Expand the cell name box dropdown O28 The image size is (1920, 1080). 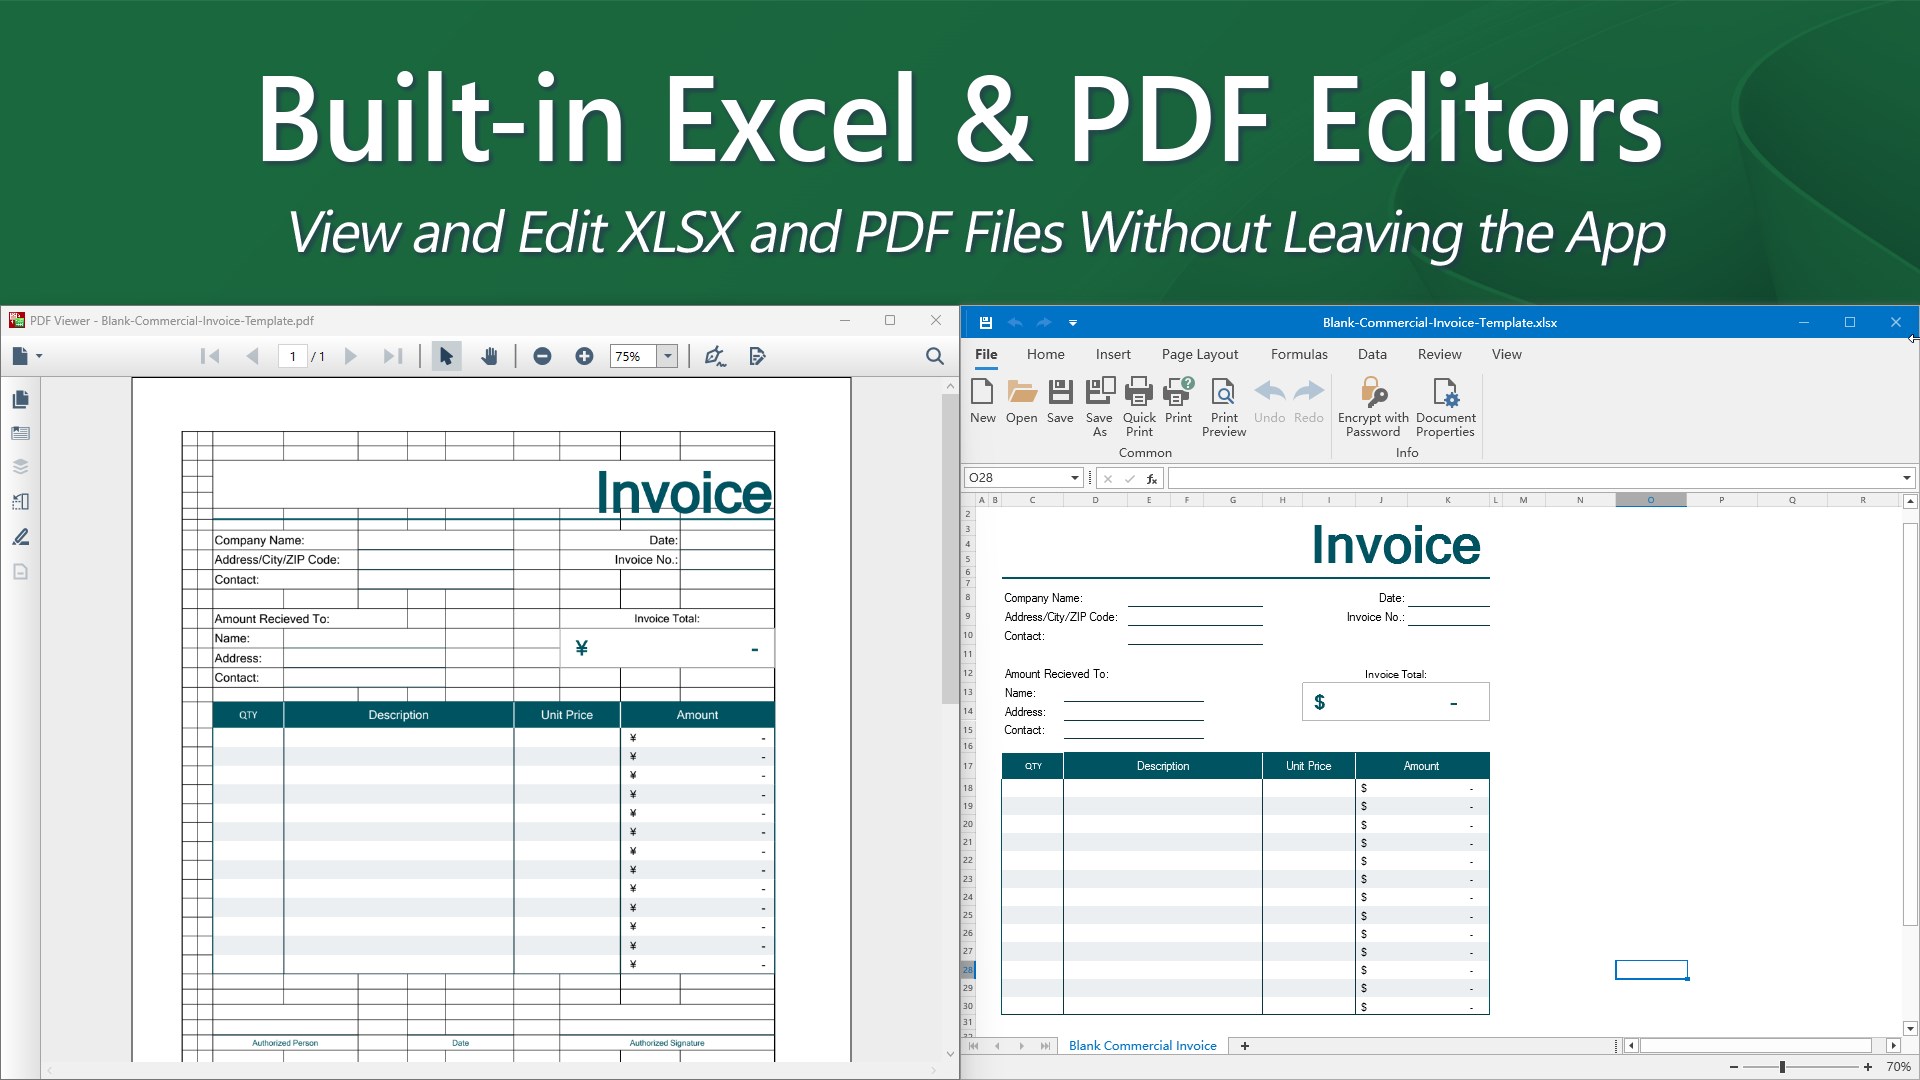(x=1075, y=478)
